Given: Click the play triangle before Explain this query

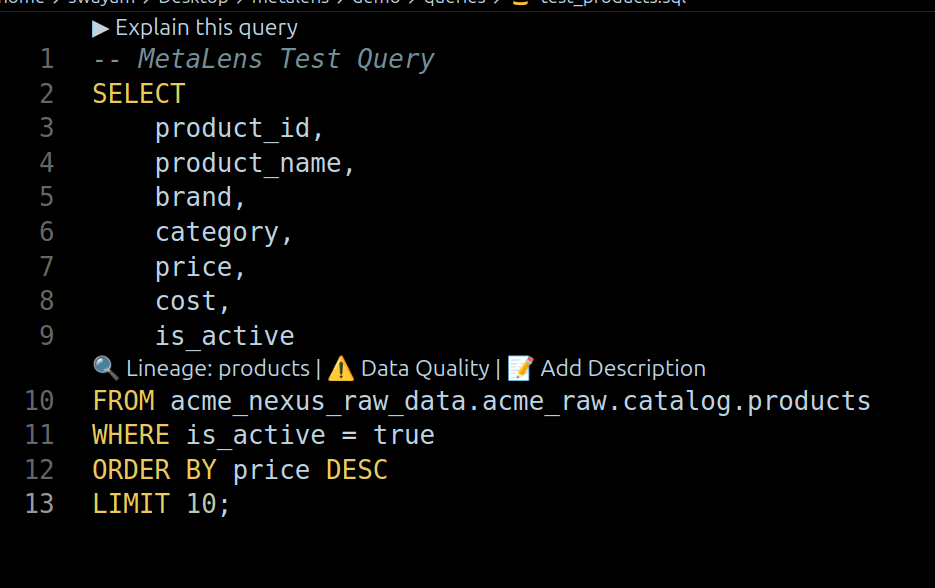Looking at the screenshot, I should click(101, 28).
